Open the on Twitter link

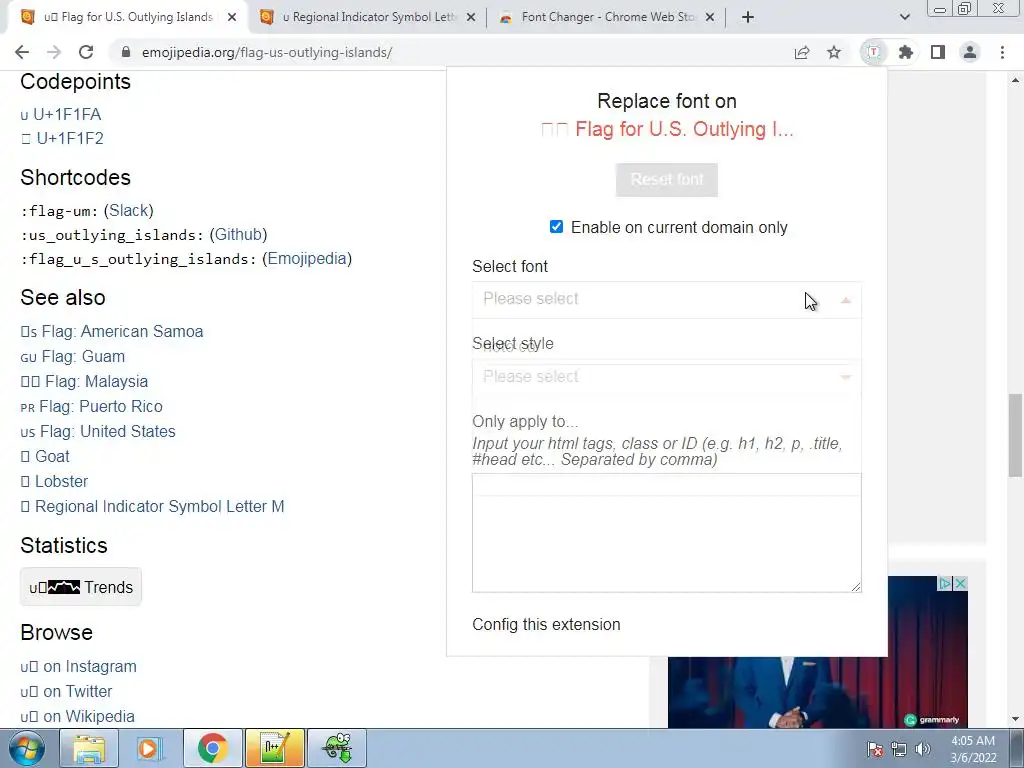click(x=66, y=691)
